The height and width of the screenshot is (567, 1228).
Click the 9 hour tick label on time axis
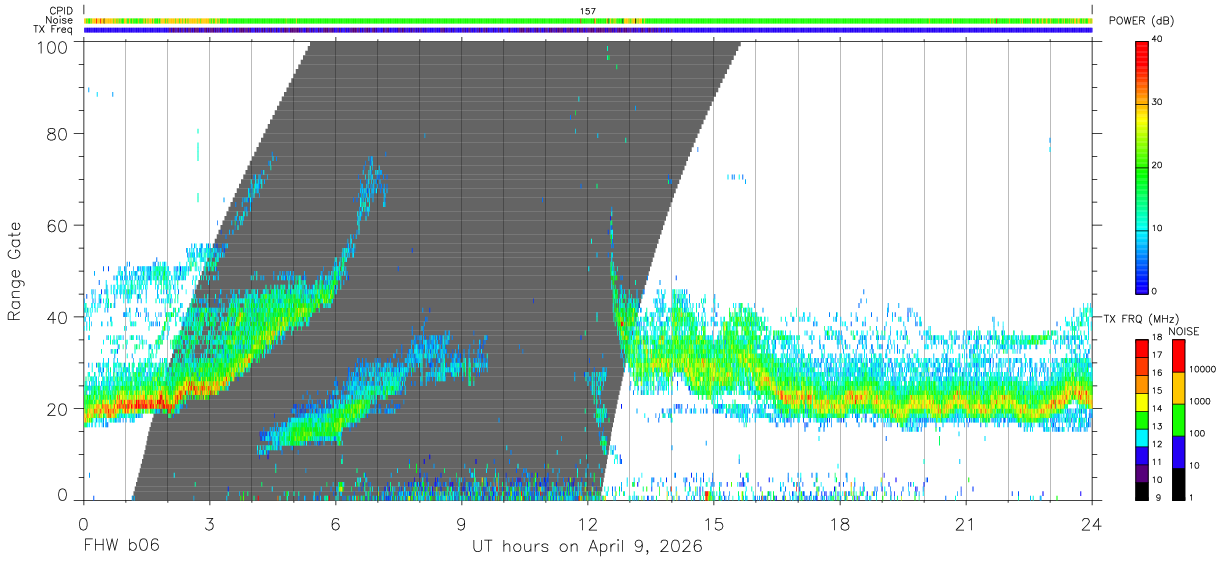pyautogui.click(x=461, y=524)
